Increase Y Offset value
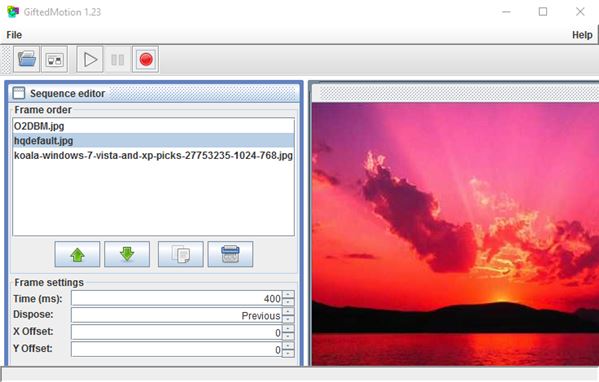Viewport: 599px width, 382px height. (288, 346)
